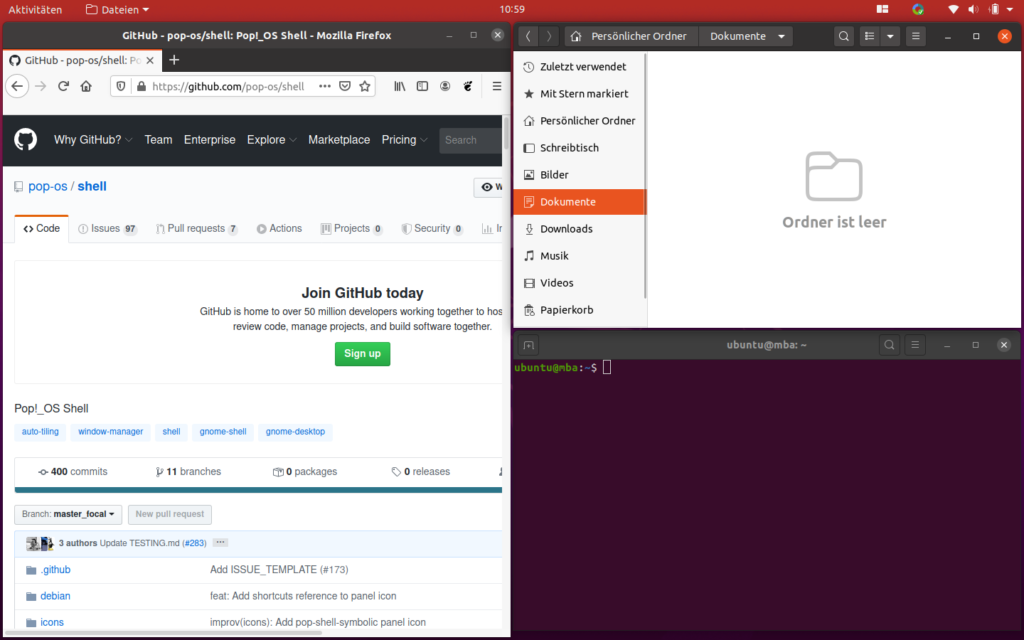Go to Persönlicher Ordner in the path bar
Viewport: 1024px width, 640px height.
(x=632, y=37)
